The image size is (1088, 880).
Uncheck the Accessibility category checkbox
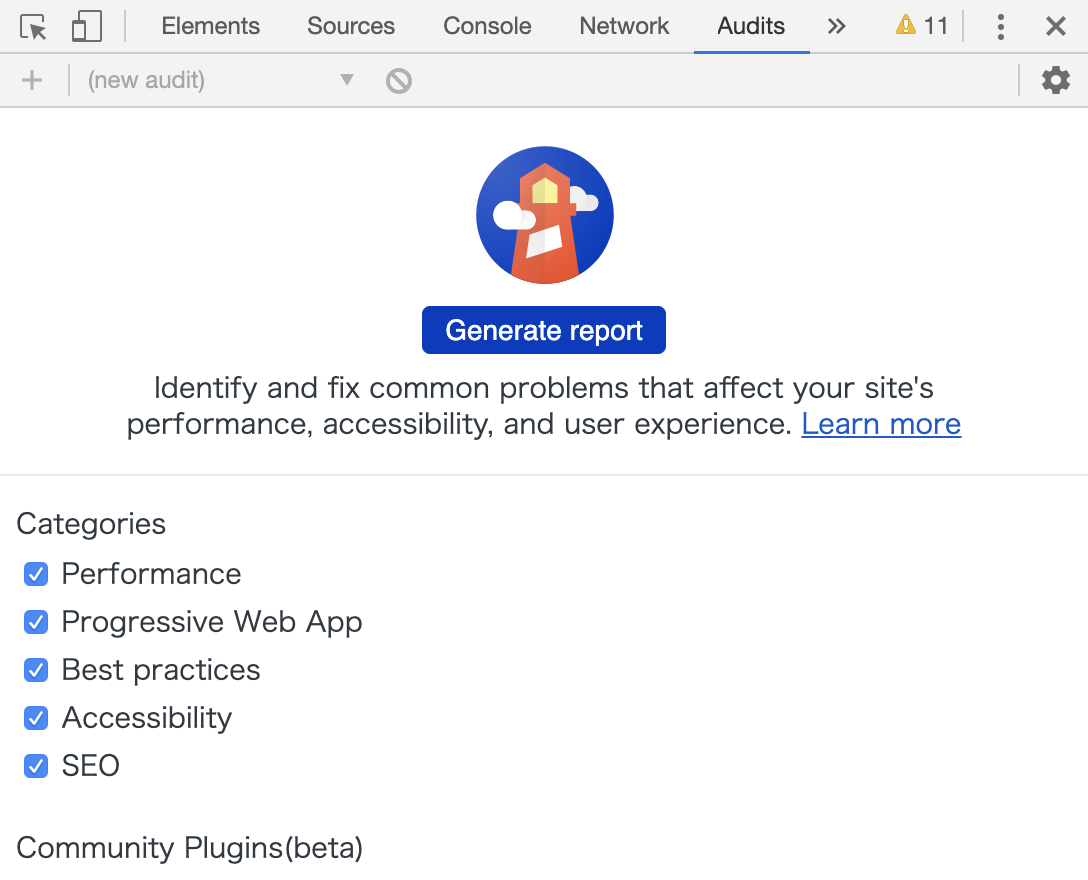(36, 718)
